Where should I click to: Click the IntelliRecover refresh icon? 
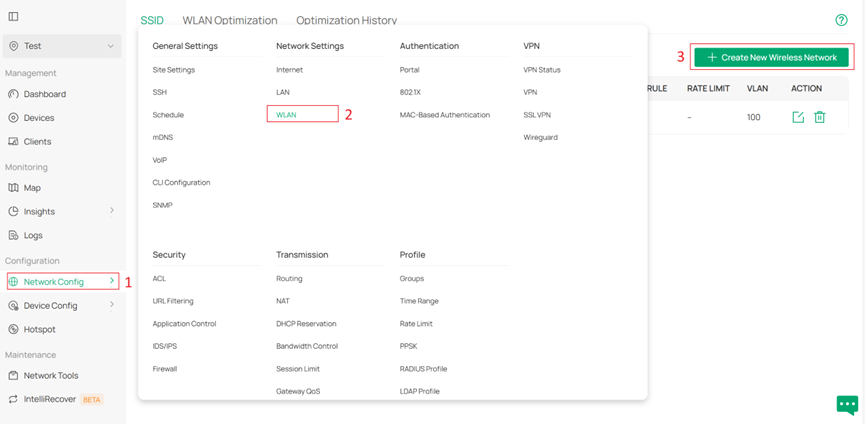(14, 399)
